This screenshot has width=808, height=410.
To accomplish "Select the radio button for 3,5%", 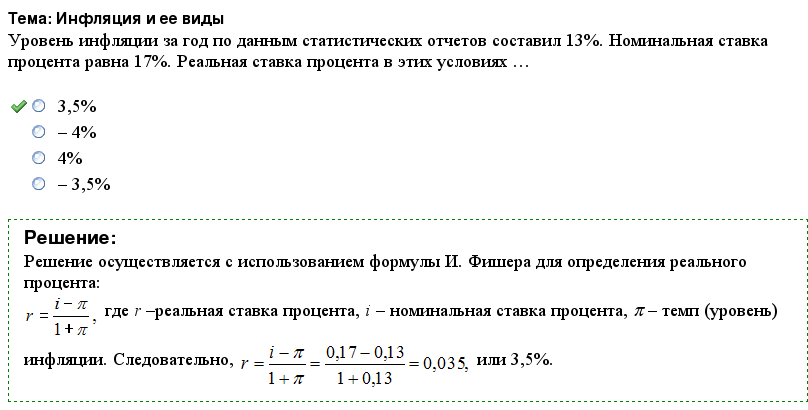I will 39,106.
